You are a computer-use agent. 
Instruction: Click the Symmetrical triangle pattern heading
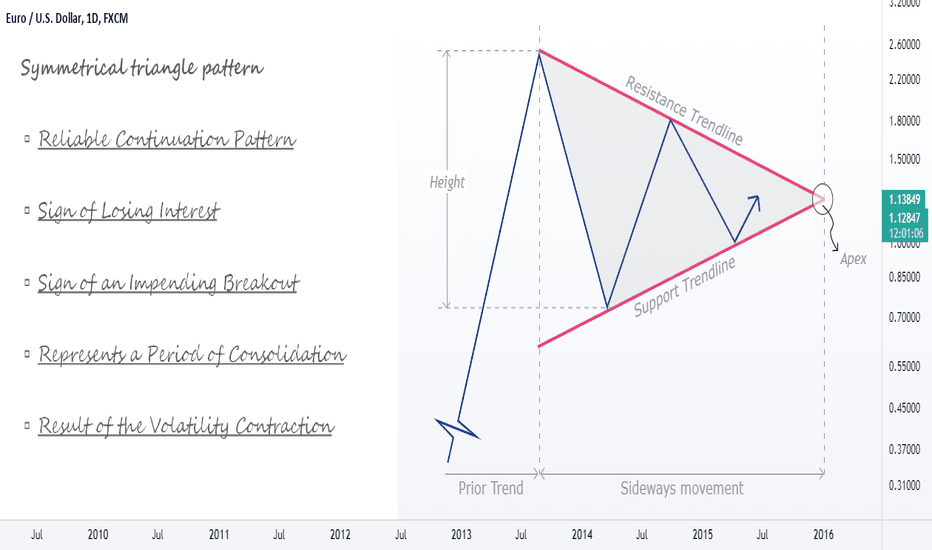click(x=141, y=68)
